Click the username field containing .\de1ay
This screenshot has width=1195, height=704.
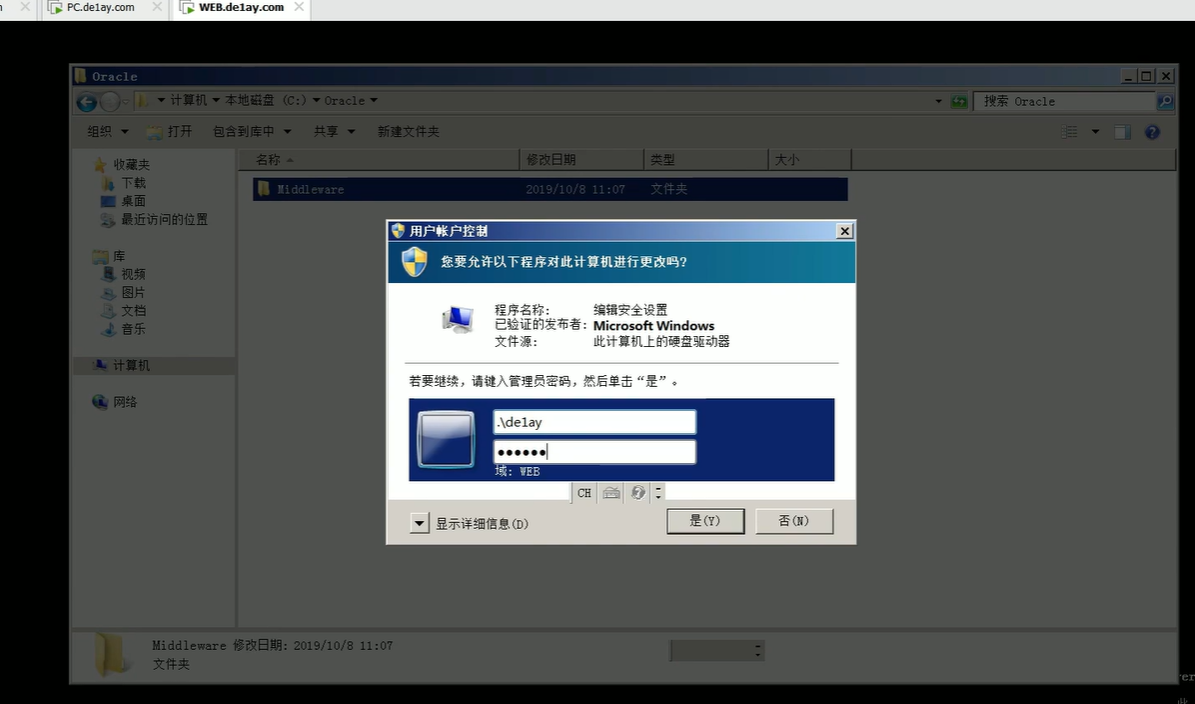(x=594, y=422)
